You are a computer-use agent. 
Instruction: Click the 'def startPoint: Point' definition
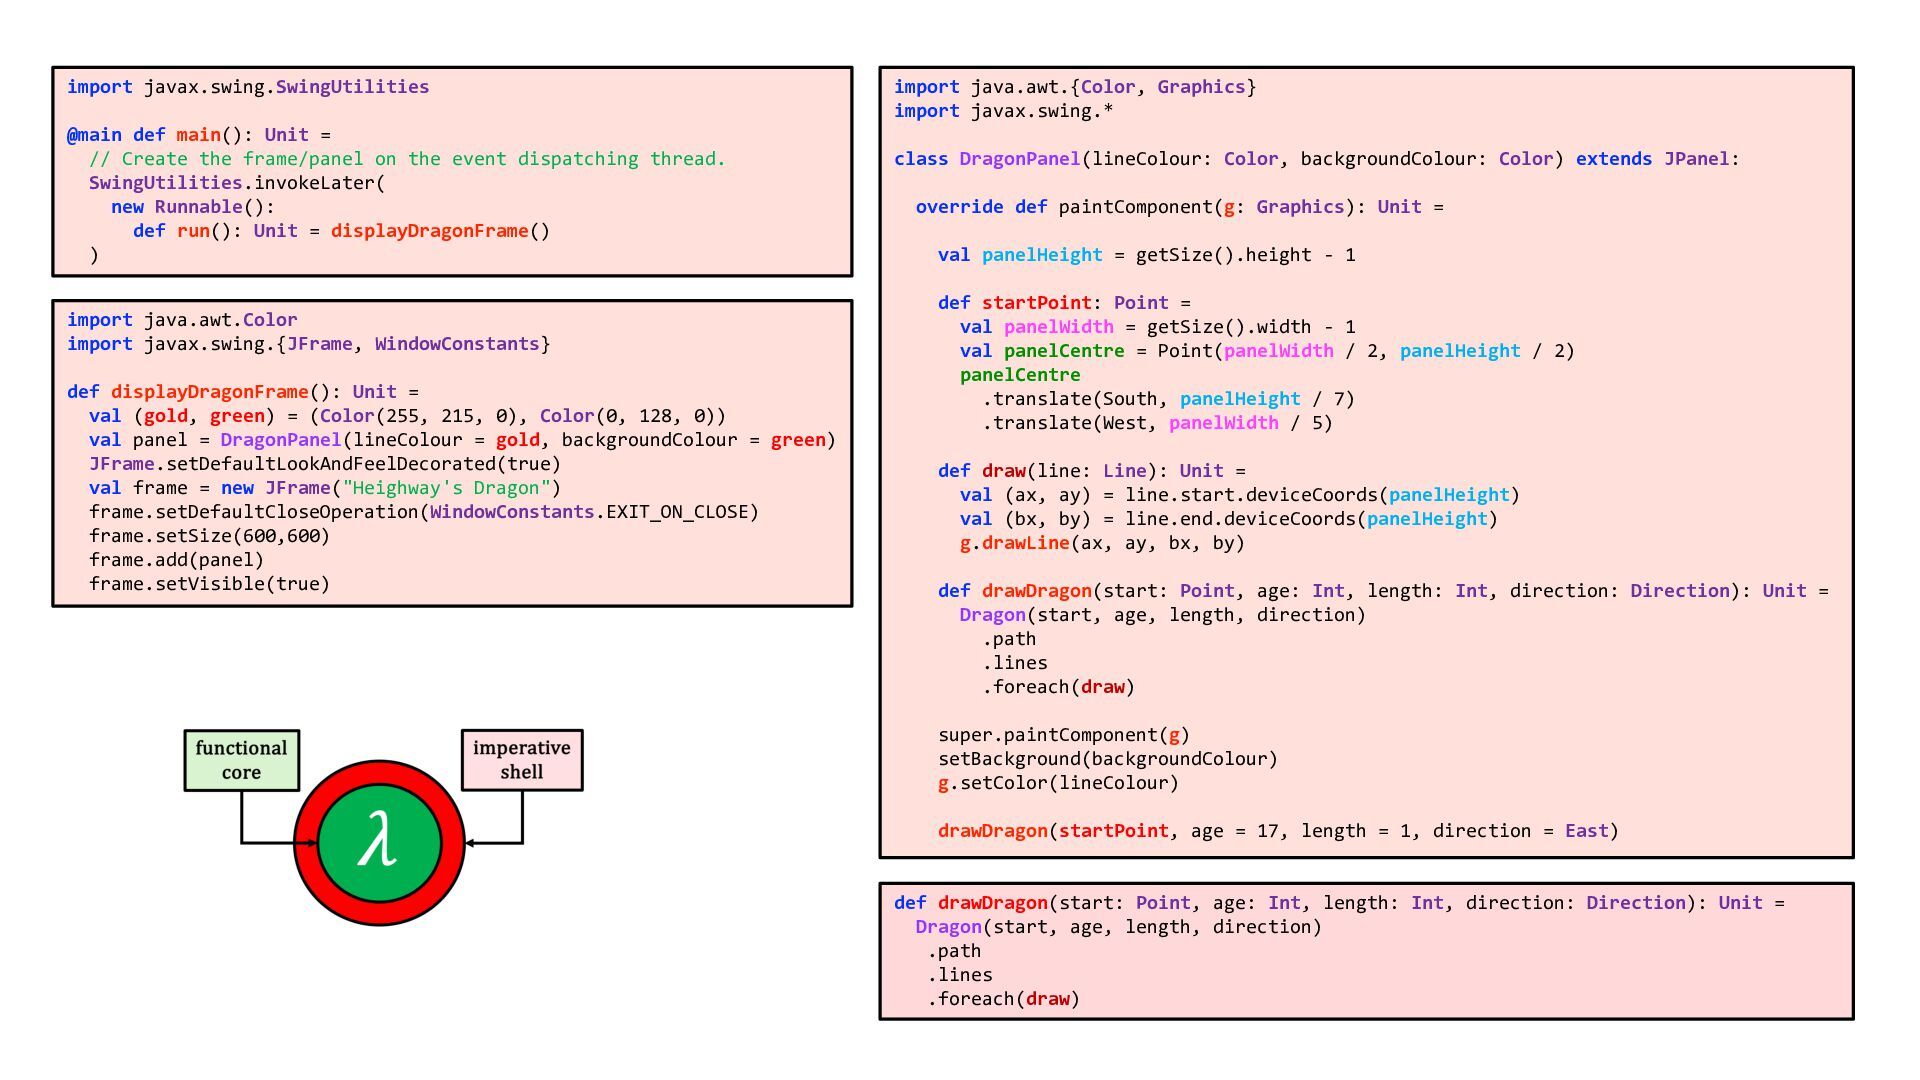coord(1053,303)
